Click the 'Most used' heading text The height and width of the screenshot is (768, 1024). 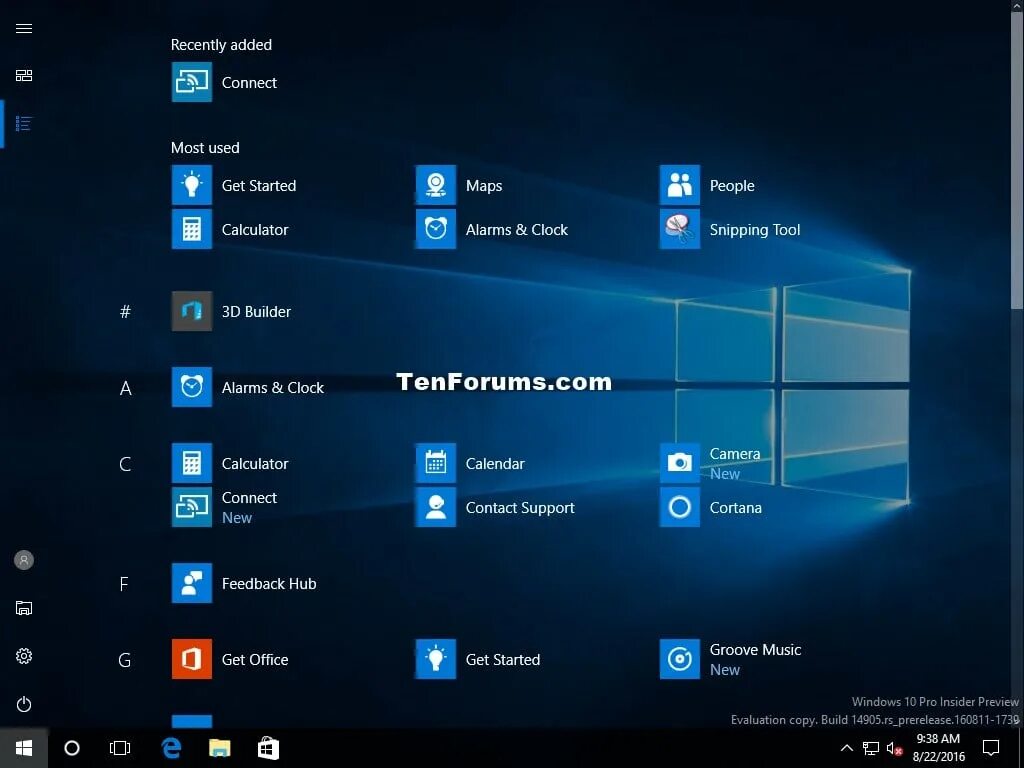[205, 148]
